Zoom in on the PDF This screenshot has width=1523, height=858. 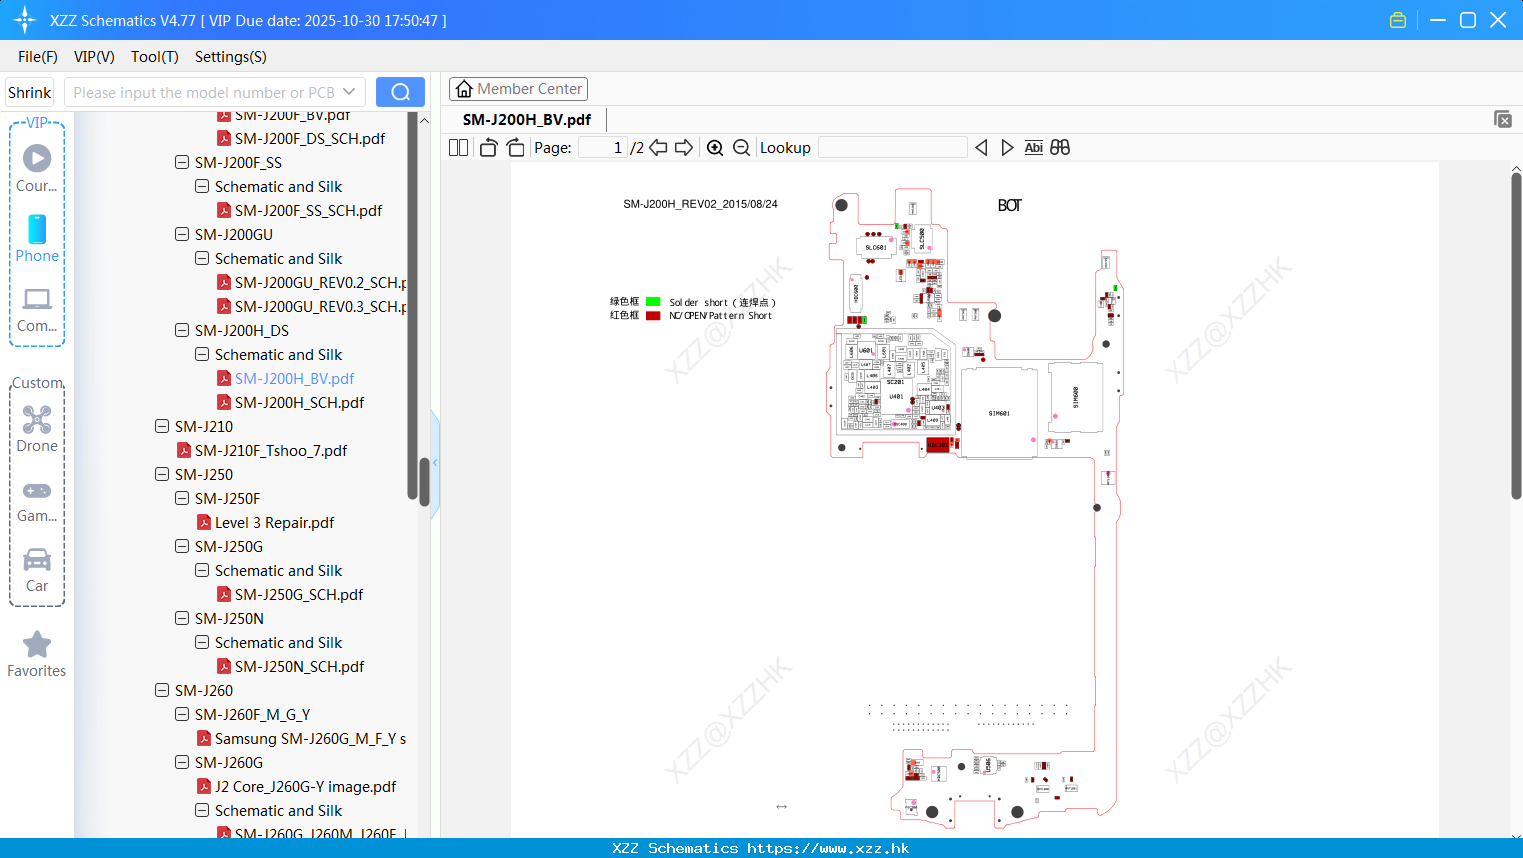click(x=715, y=148)
